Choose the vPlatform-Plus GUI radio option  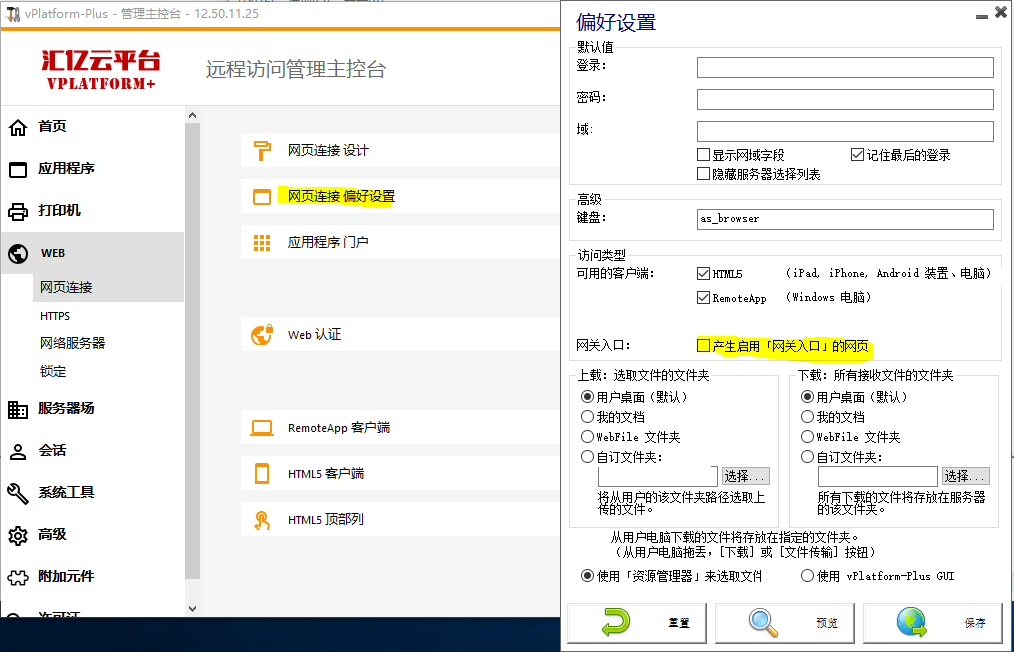point(808,576)
